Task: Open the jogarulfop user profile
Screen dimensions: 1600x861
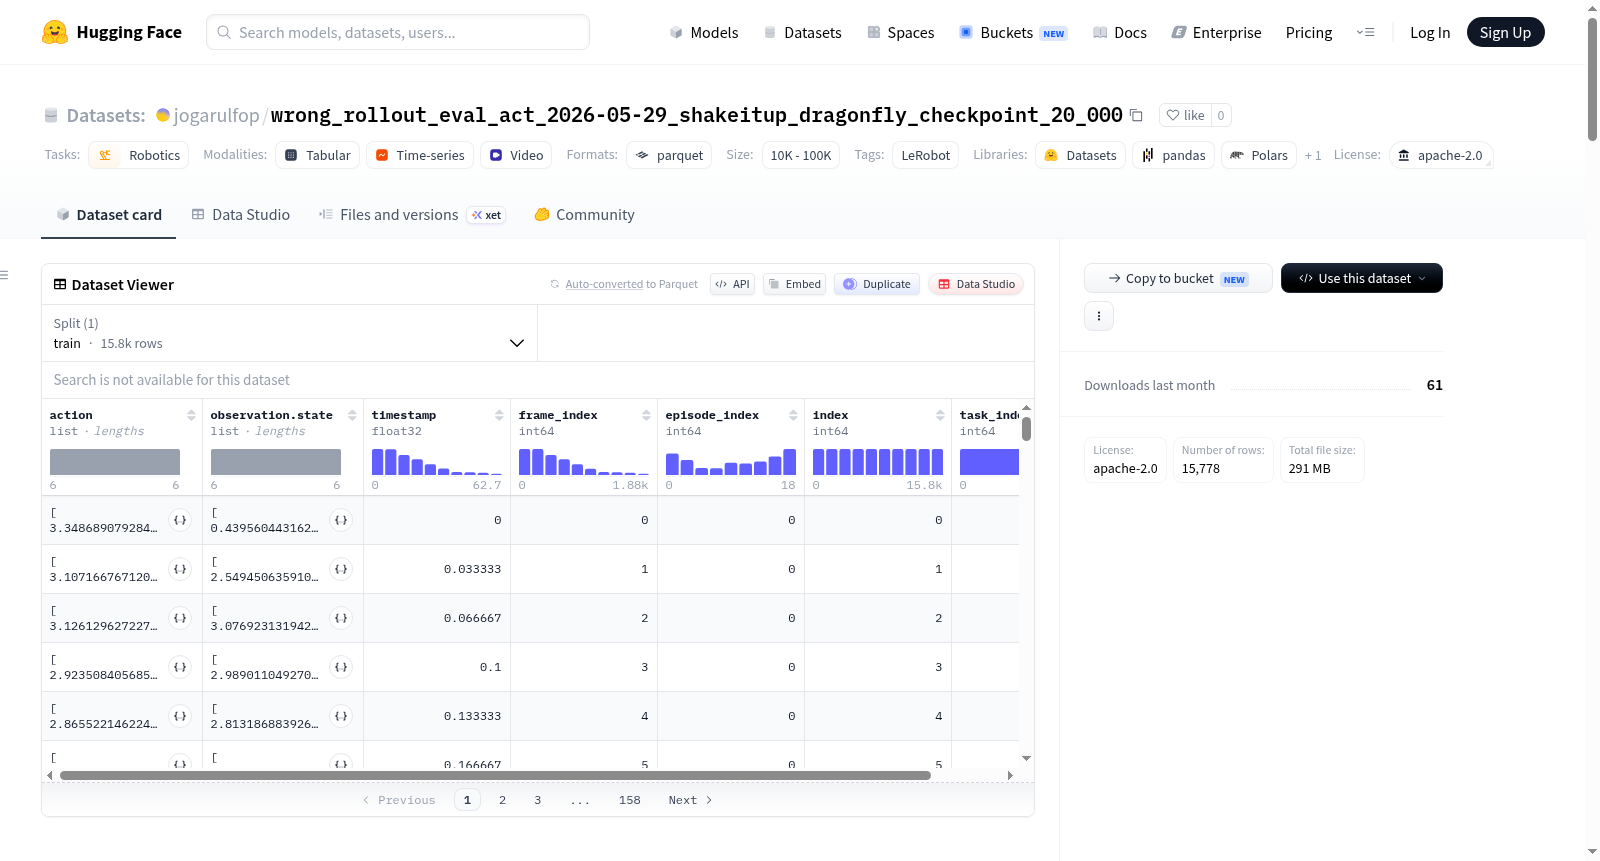Action: click(x=216, y=115)
